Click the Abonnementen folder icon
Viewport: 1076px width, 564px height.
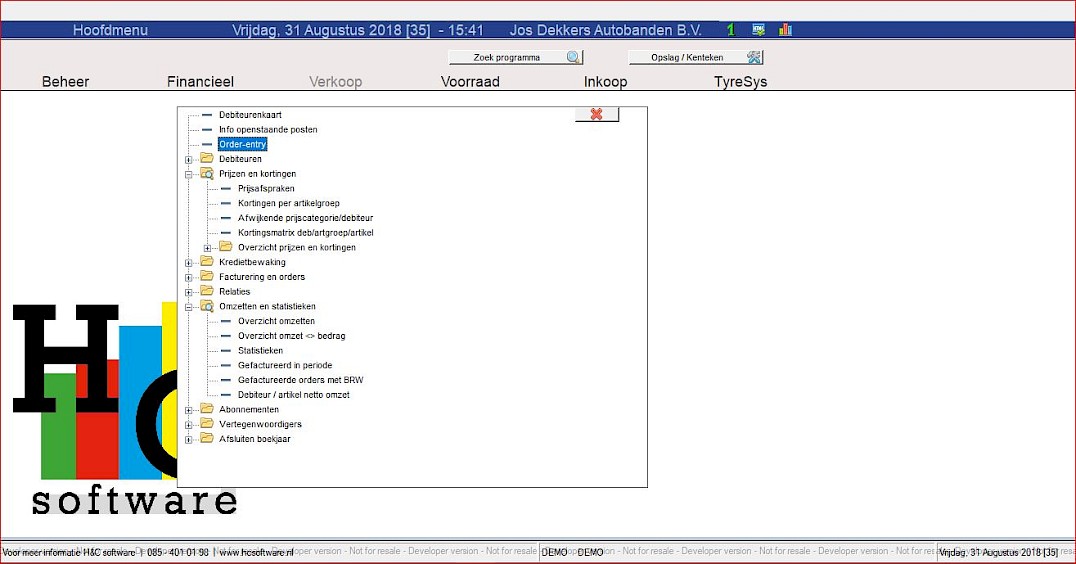pyautogui.click(x=207, y=409)
